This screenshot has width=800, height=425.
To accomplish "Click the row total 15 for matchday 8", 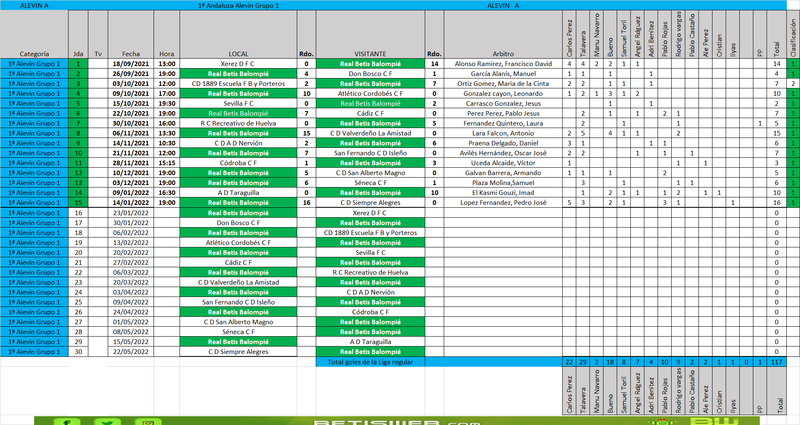I will [x=777, y=133].
